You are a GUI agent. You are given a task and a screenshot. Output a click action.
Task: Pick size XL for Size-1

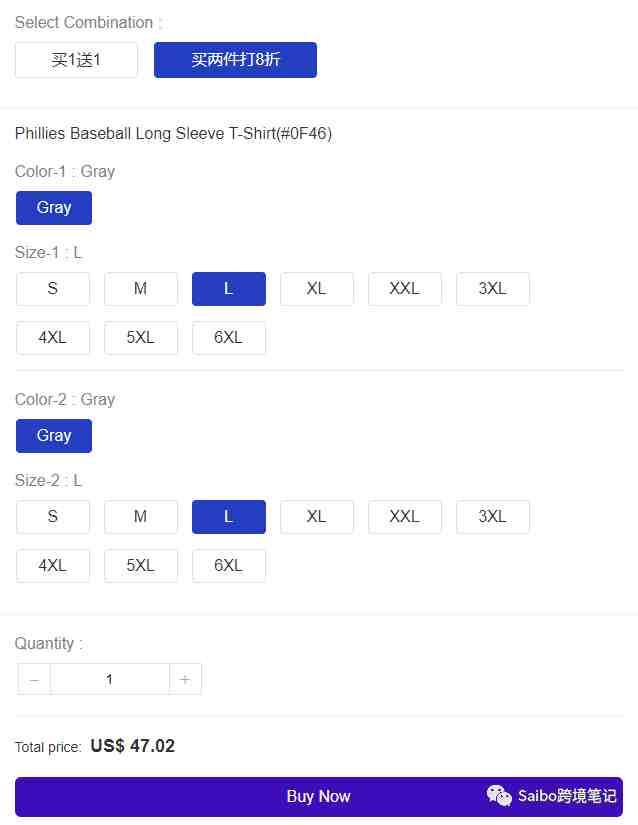(x=317, y=289)
